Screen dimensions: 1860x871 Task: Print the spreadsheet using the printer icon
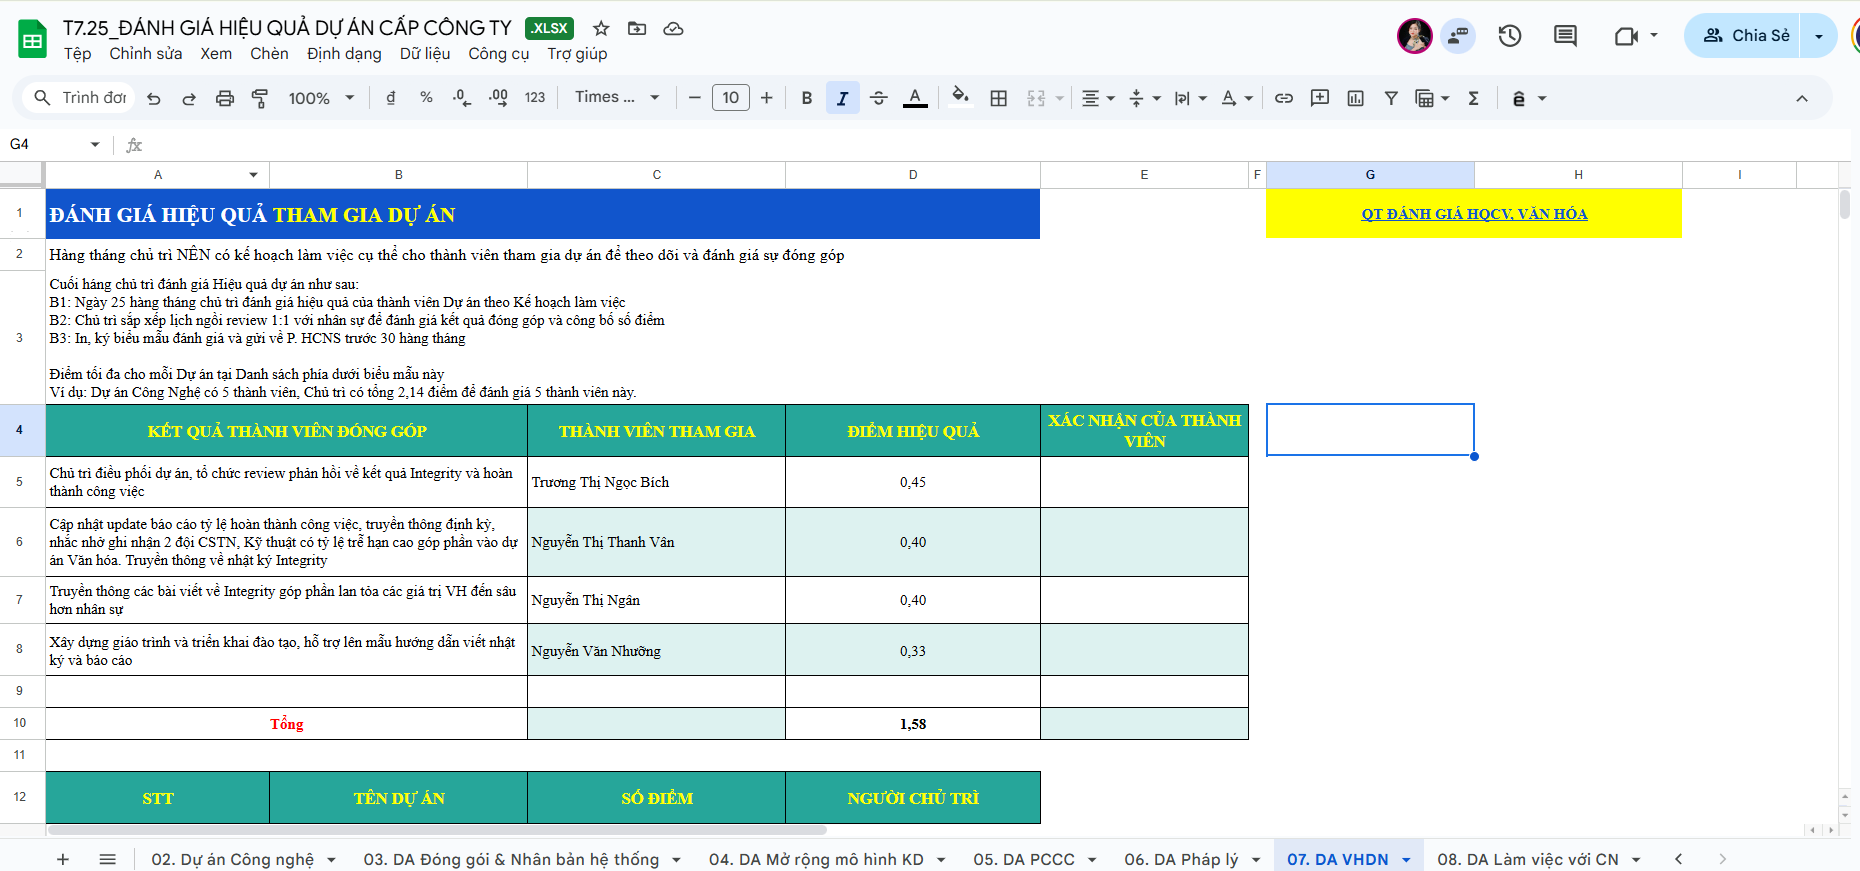(x=225, y=98)
